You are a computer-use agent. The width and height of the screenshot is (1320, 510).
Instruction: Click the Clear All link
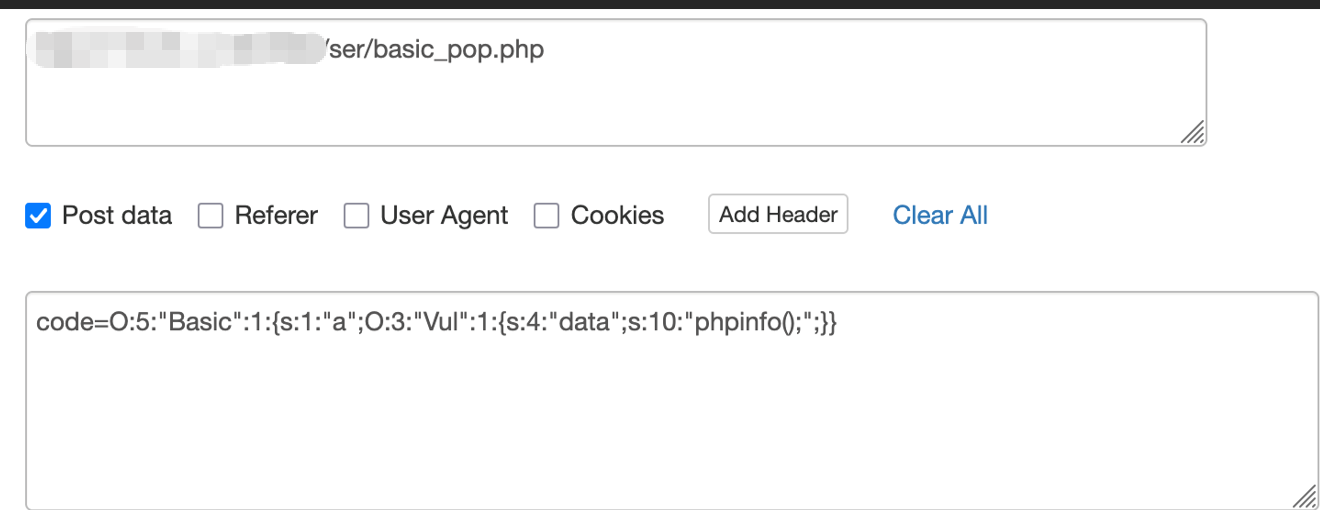click(940, 215)
